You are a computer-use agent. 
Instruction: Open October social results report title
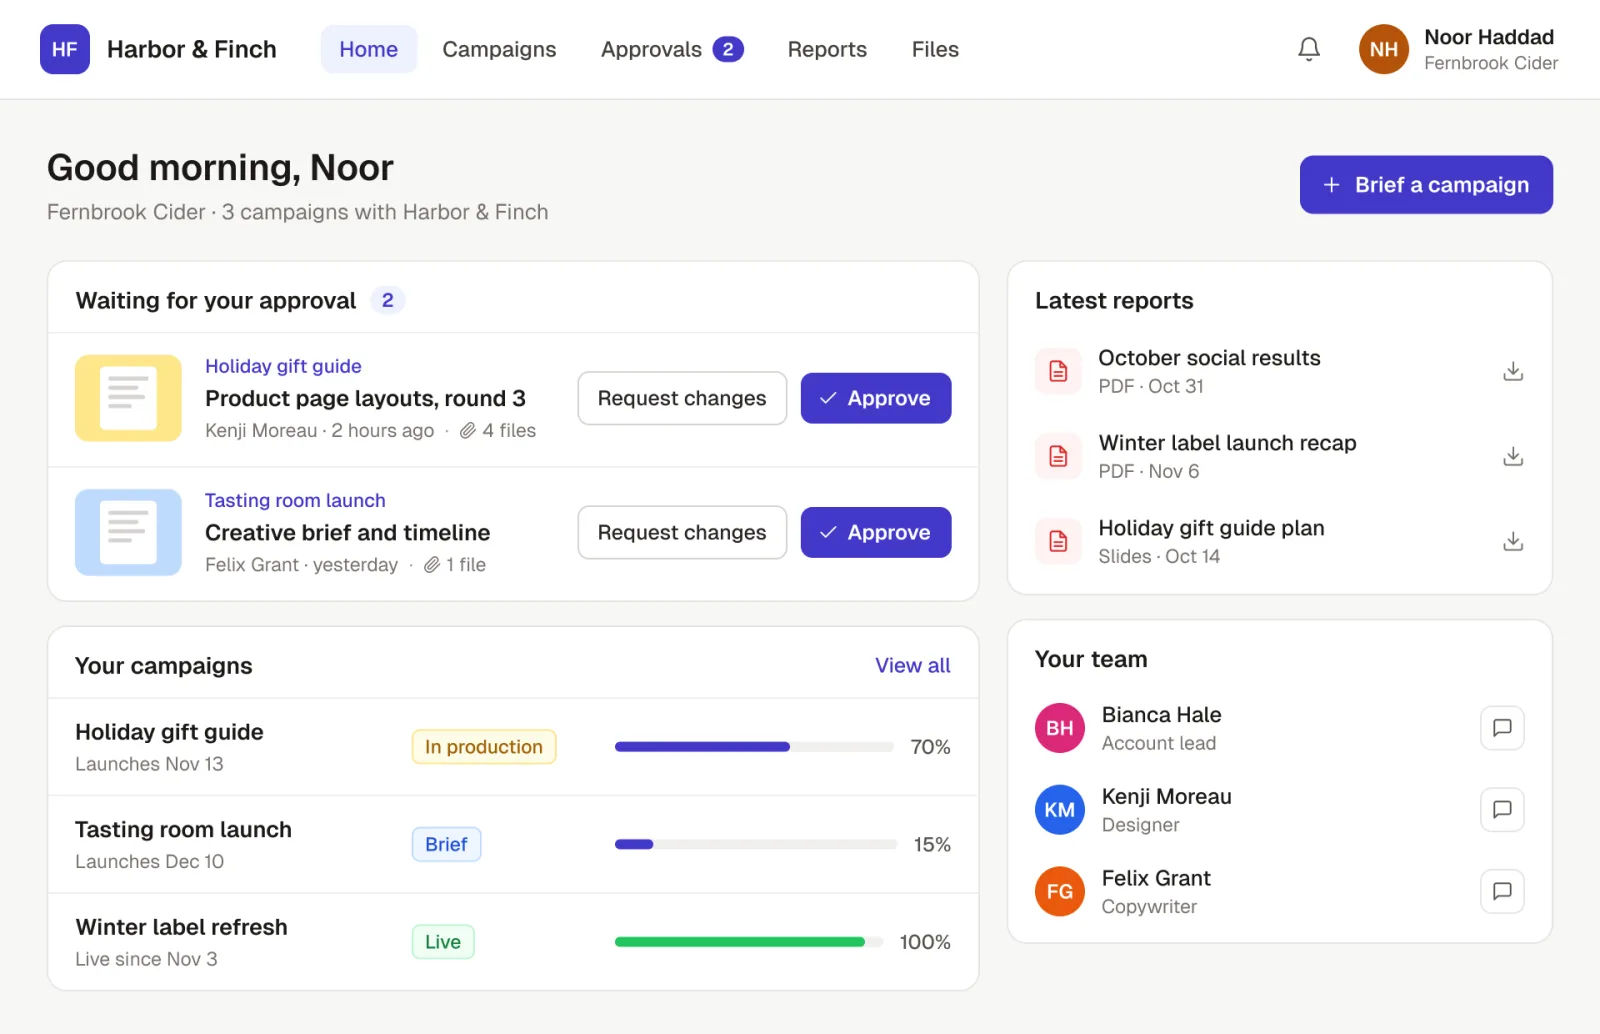tap(1209, 358)
